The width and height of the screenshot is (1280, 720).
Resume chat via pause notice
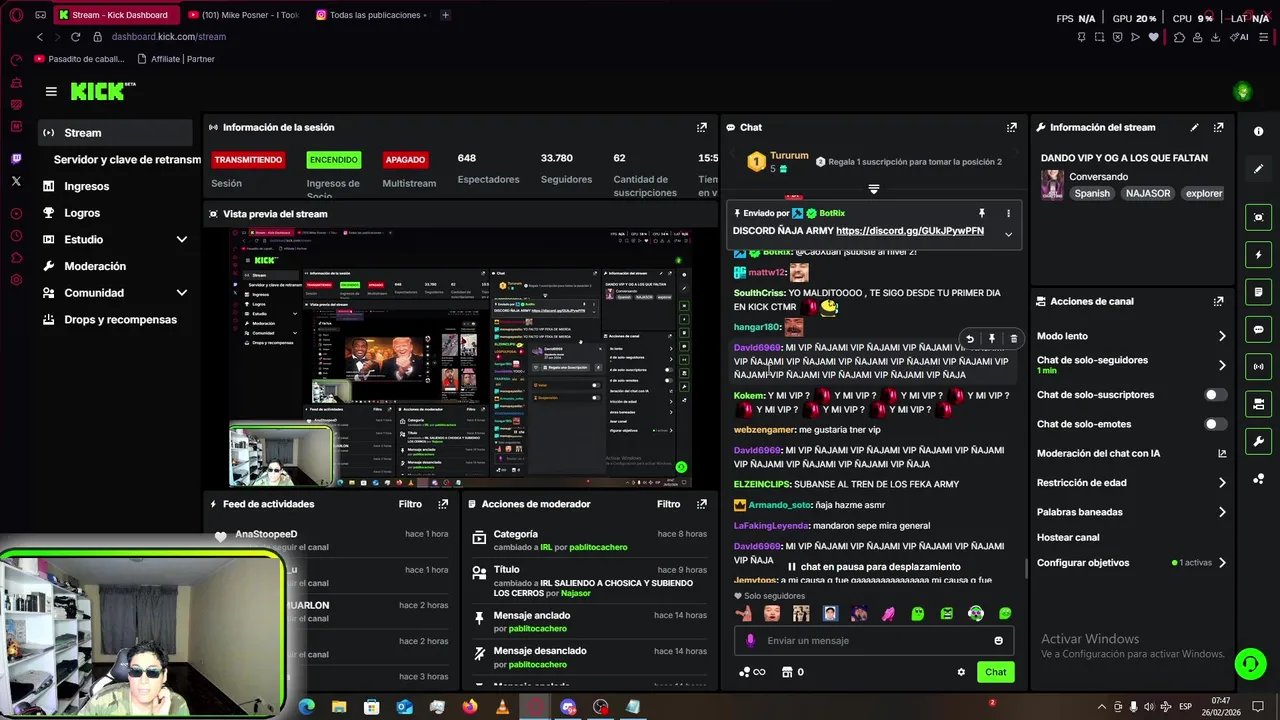coord(873,567)
